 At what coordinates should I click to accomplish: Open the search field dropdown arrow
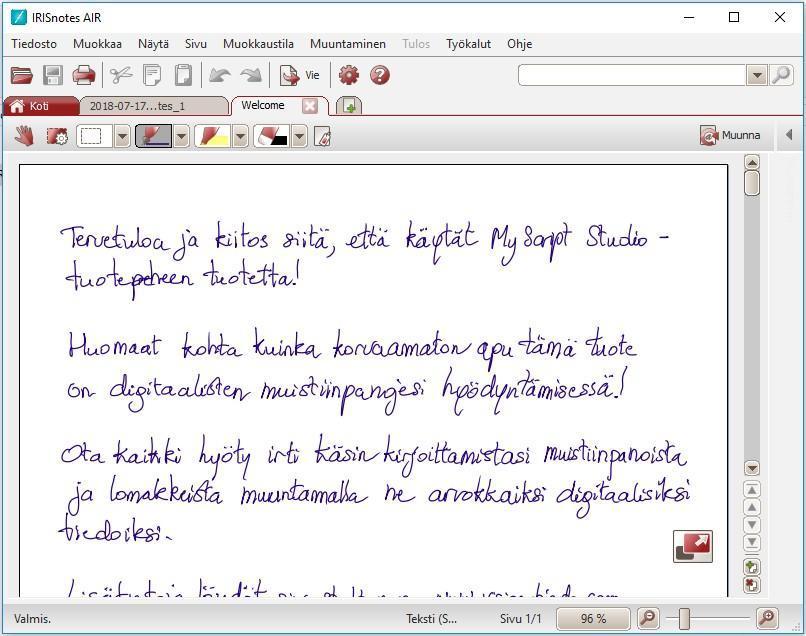(756, 75)
